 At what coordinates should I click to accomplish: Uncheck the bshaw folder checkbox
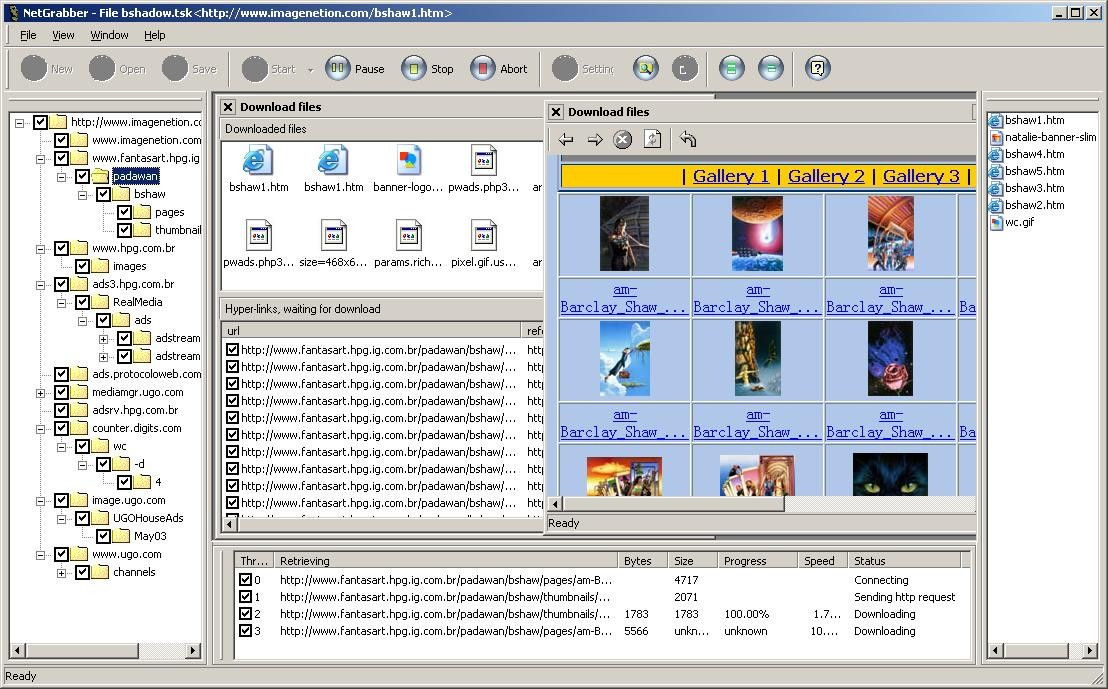tap(103, 194)
